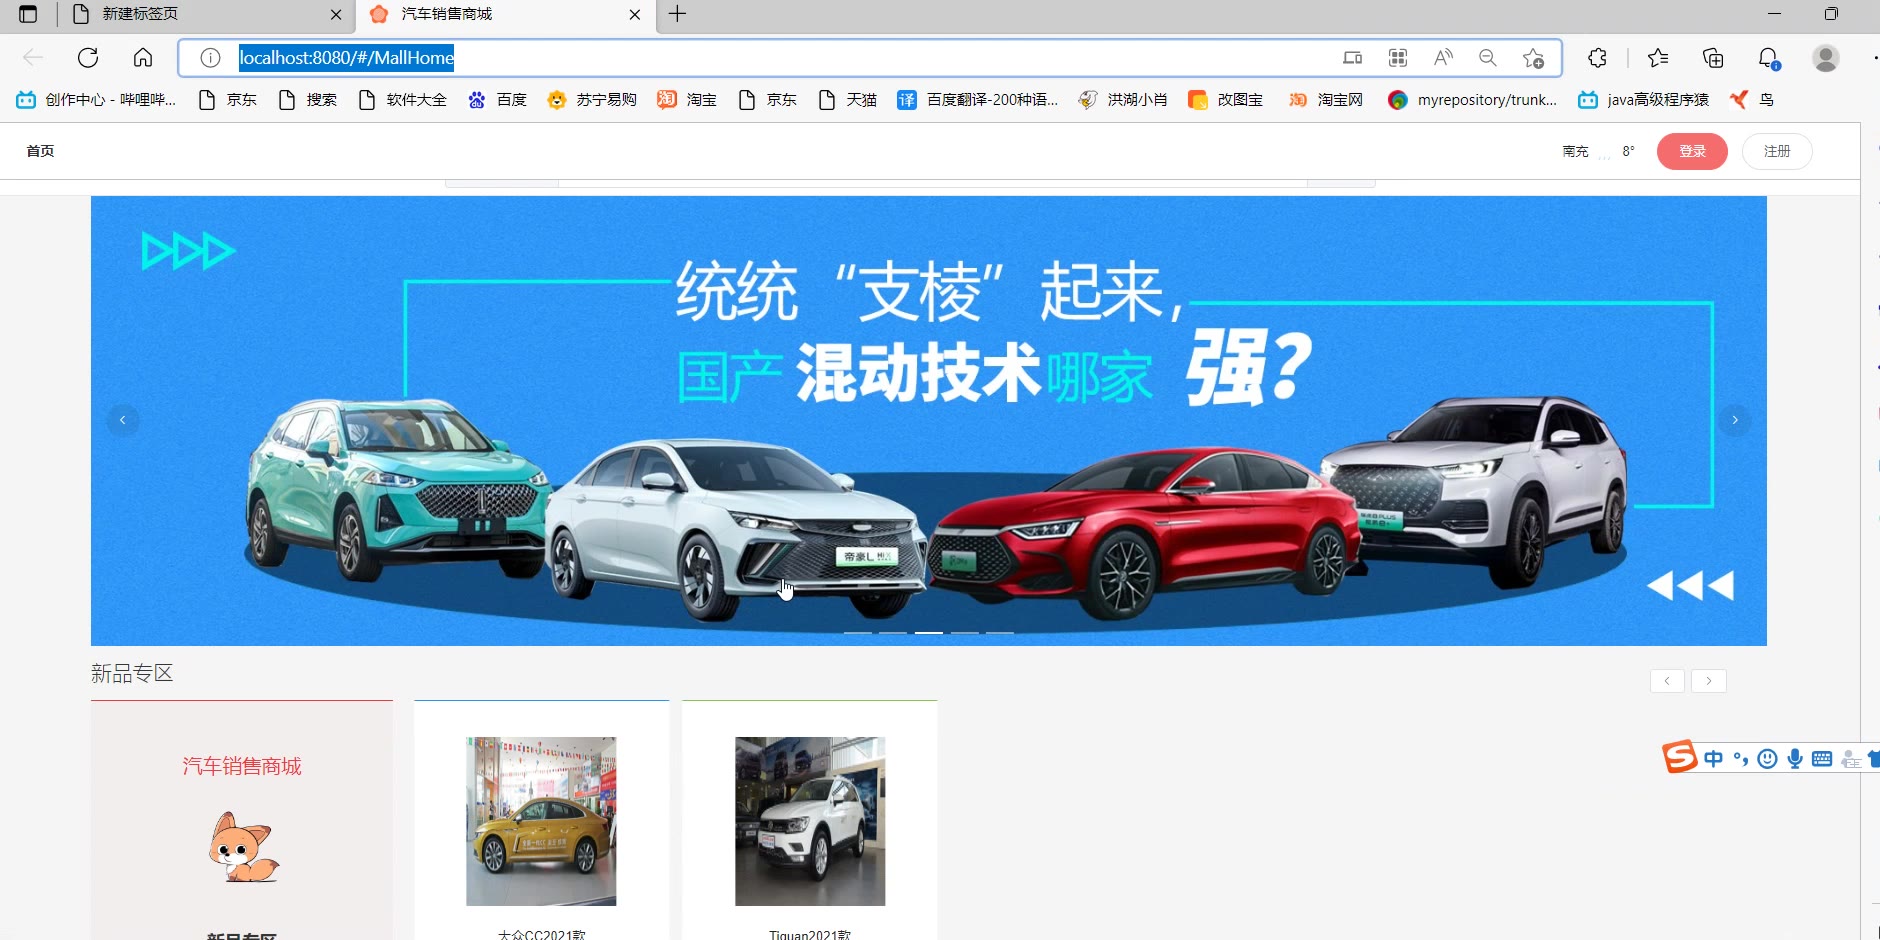Select the first carousel indicator dash
The height and width of the screenshot is (940, 1880).
click(x=857, y=633)
